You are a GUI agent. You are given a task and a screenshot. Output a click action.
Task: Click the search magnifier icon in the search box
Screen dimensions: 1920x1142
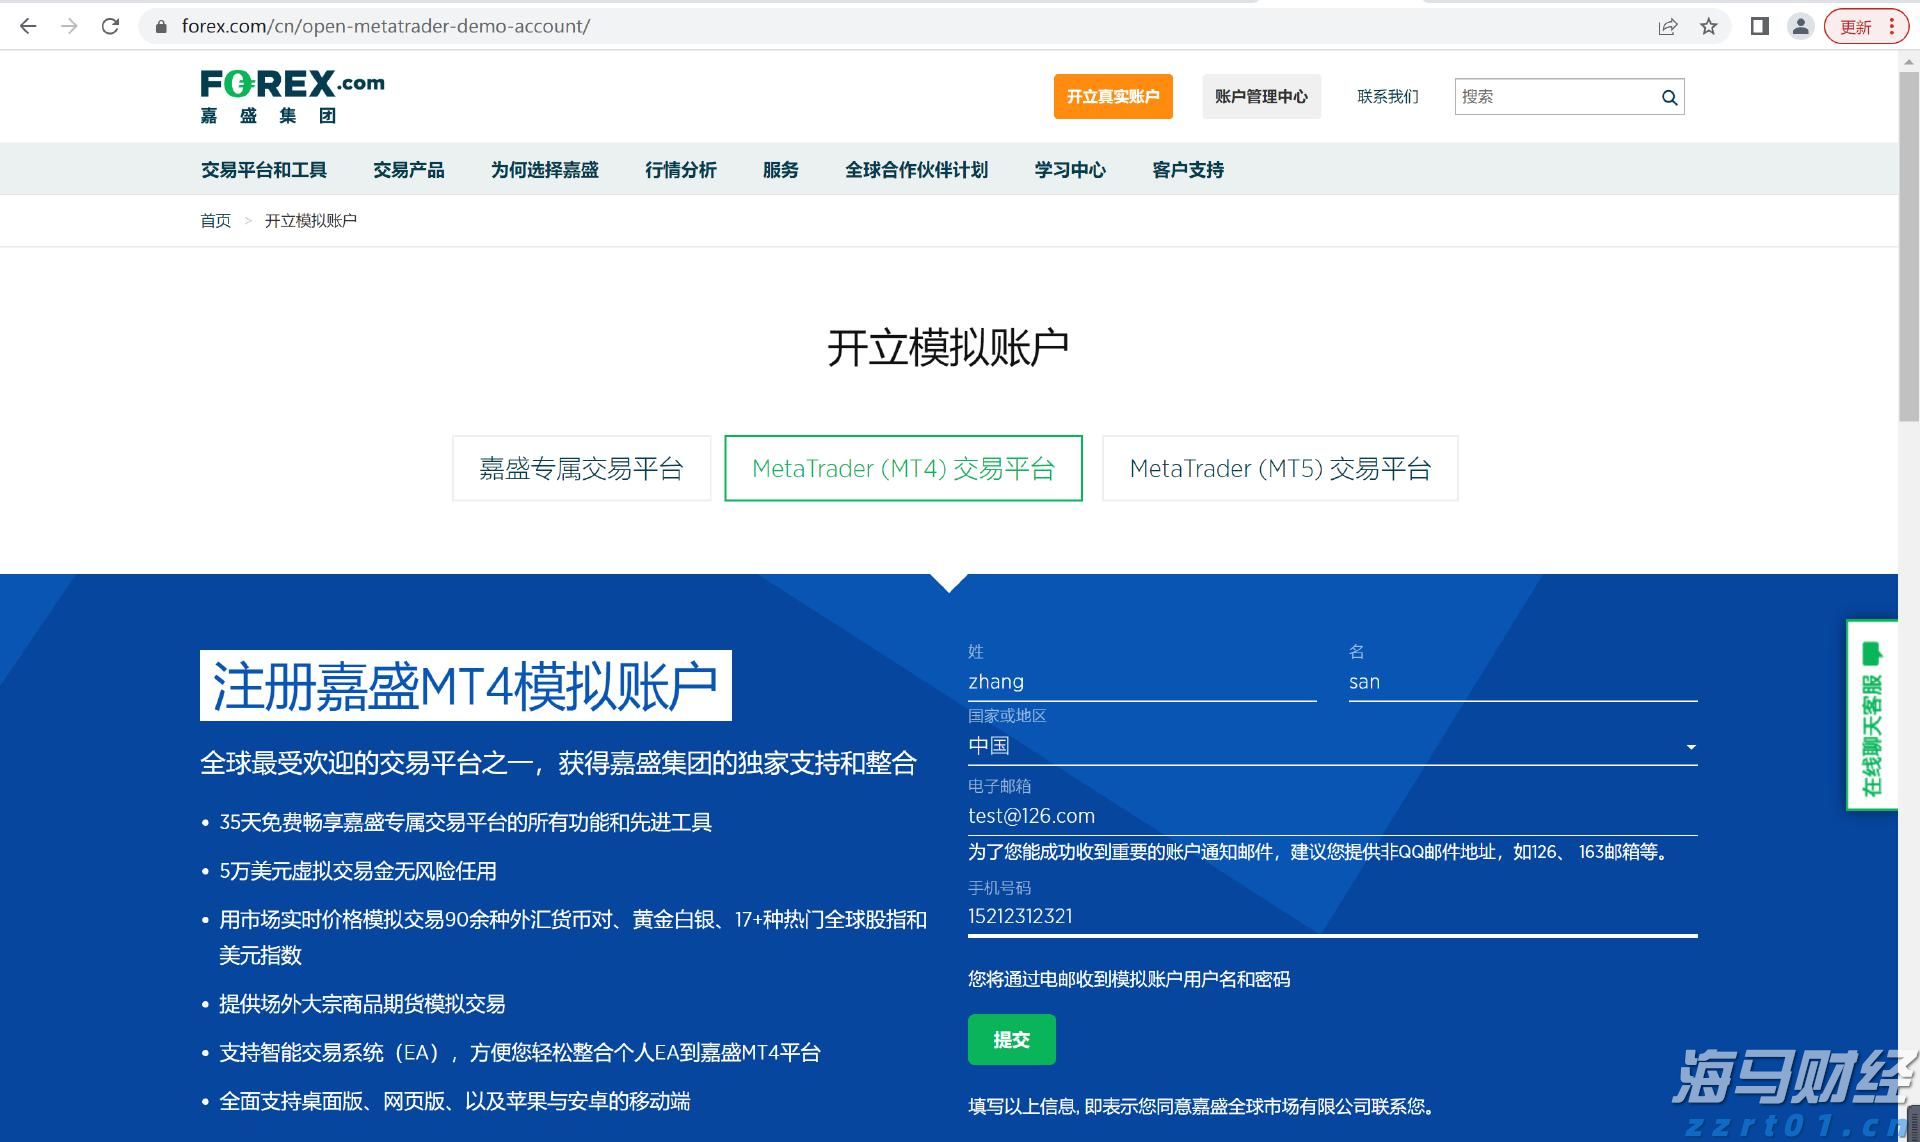(x=1667, y=96)
